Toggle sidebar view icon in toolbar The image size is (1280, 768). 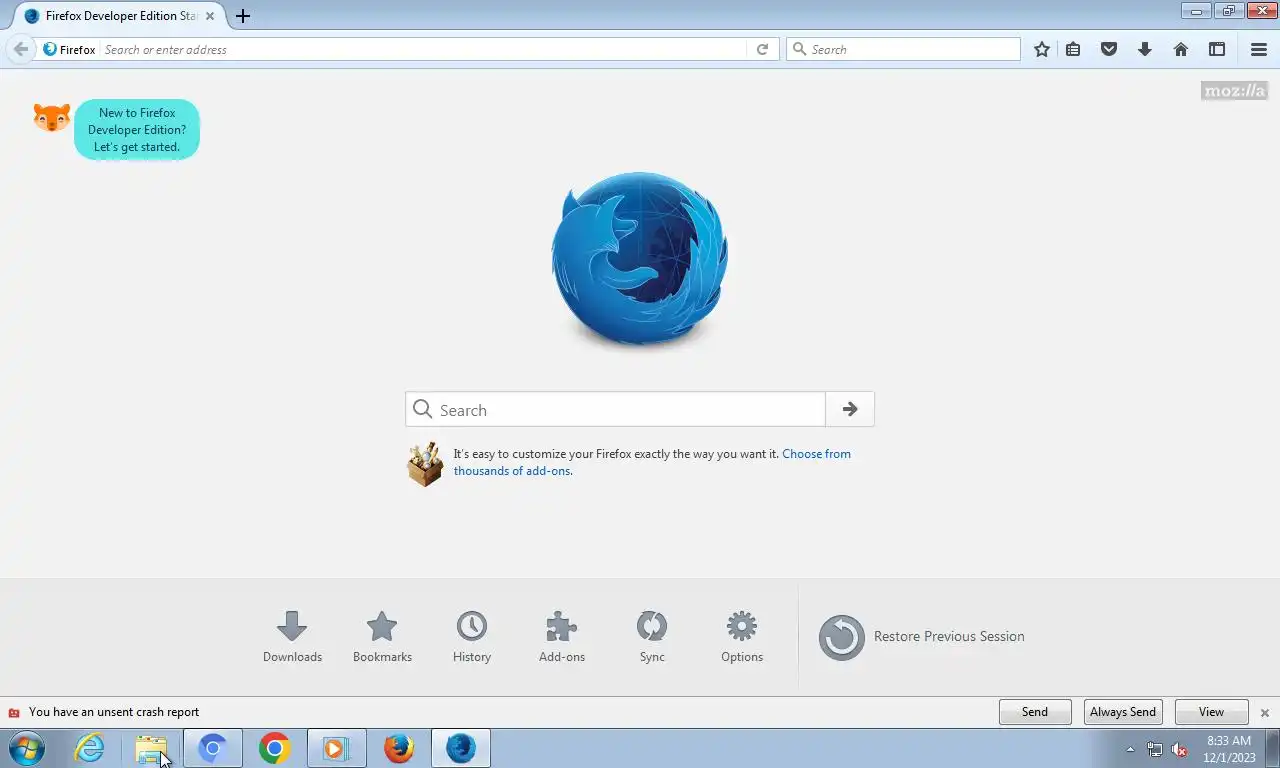(1217, 49)
